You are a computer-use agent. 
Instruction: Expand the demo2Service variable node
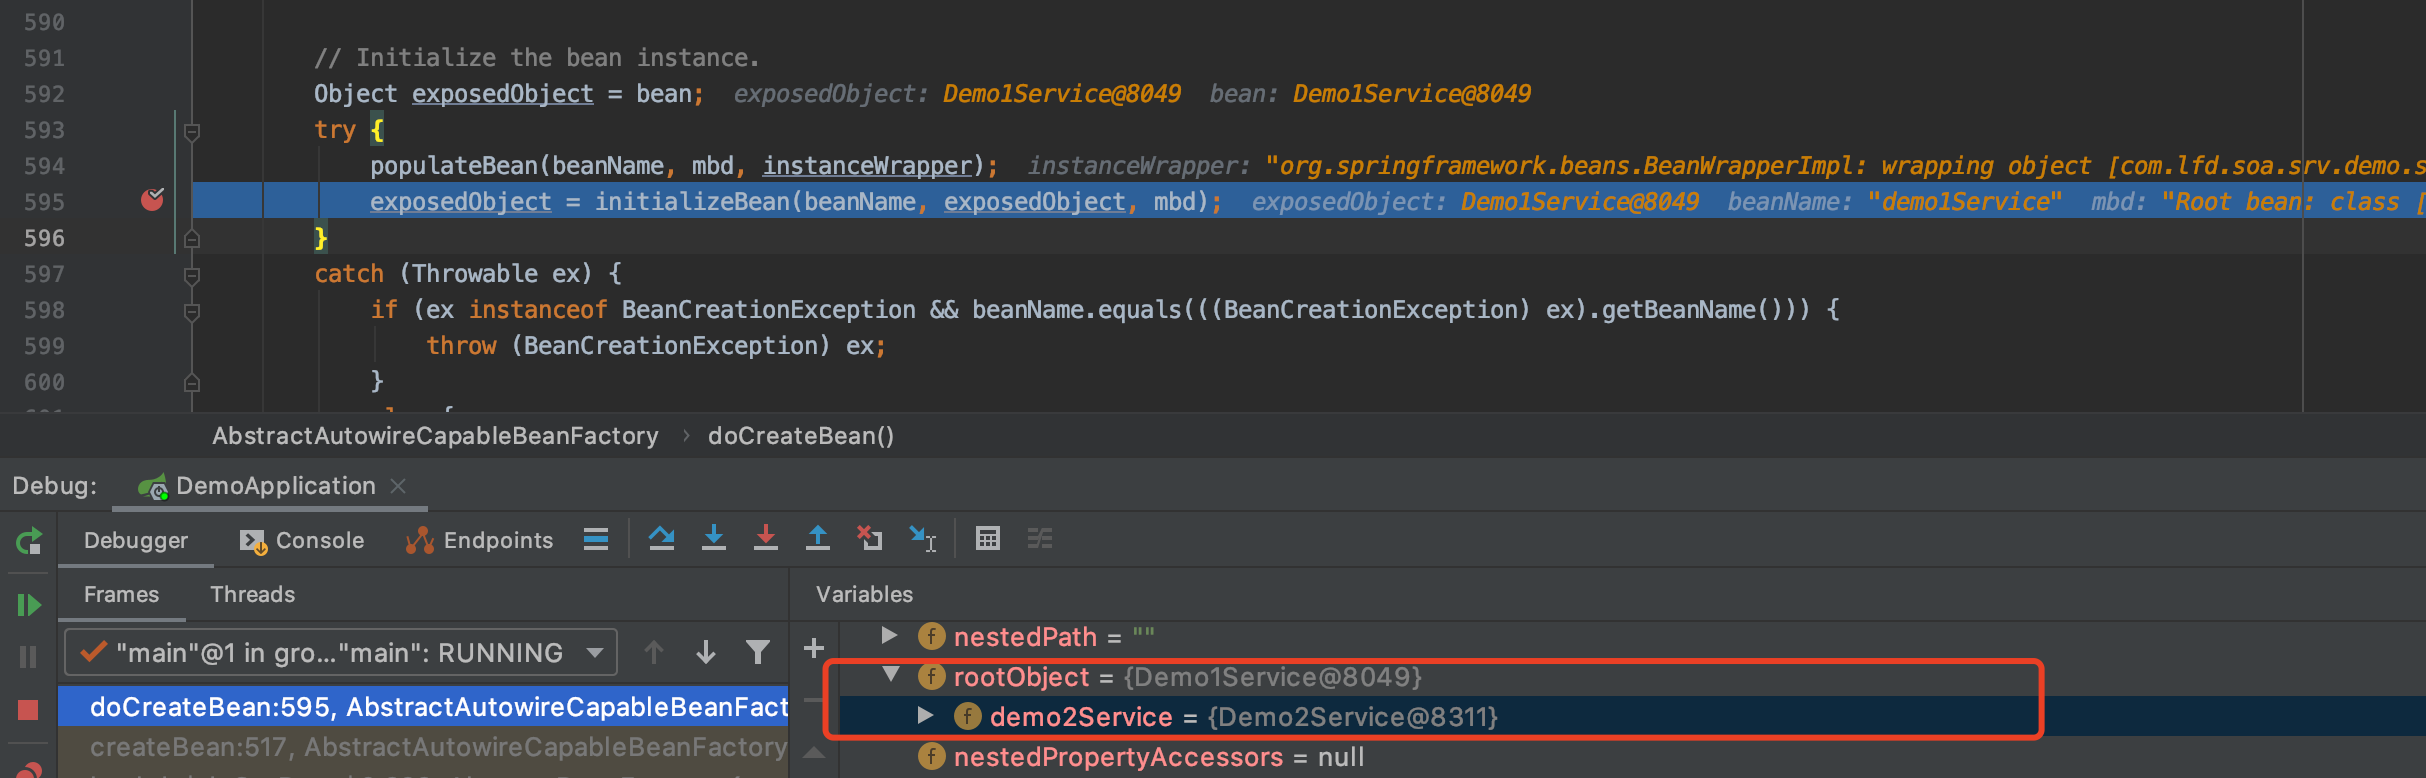pyautogui.click(x=925, y=716)
